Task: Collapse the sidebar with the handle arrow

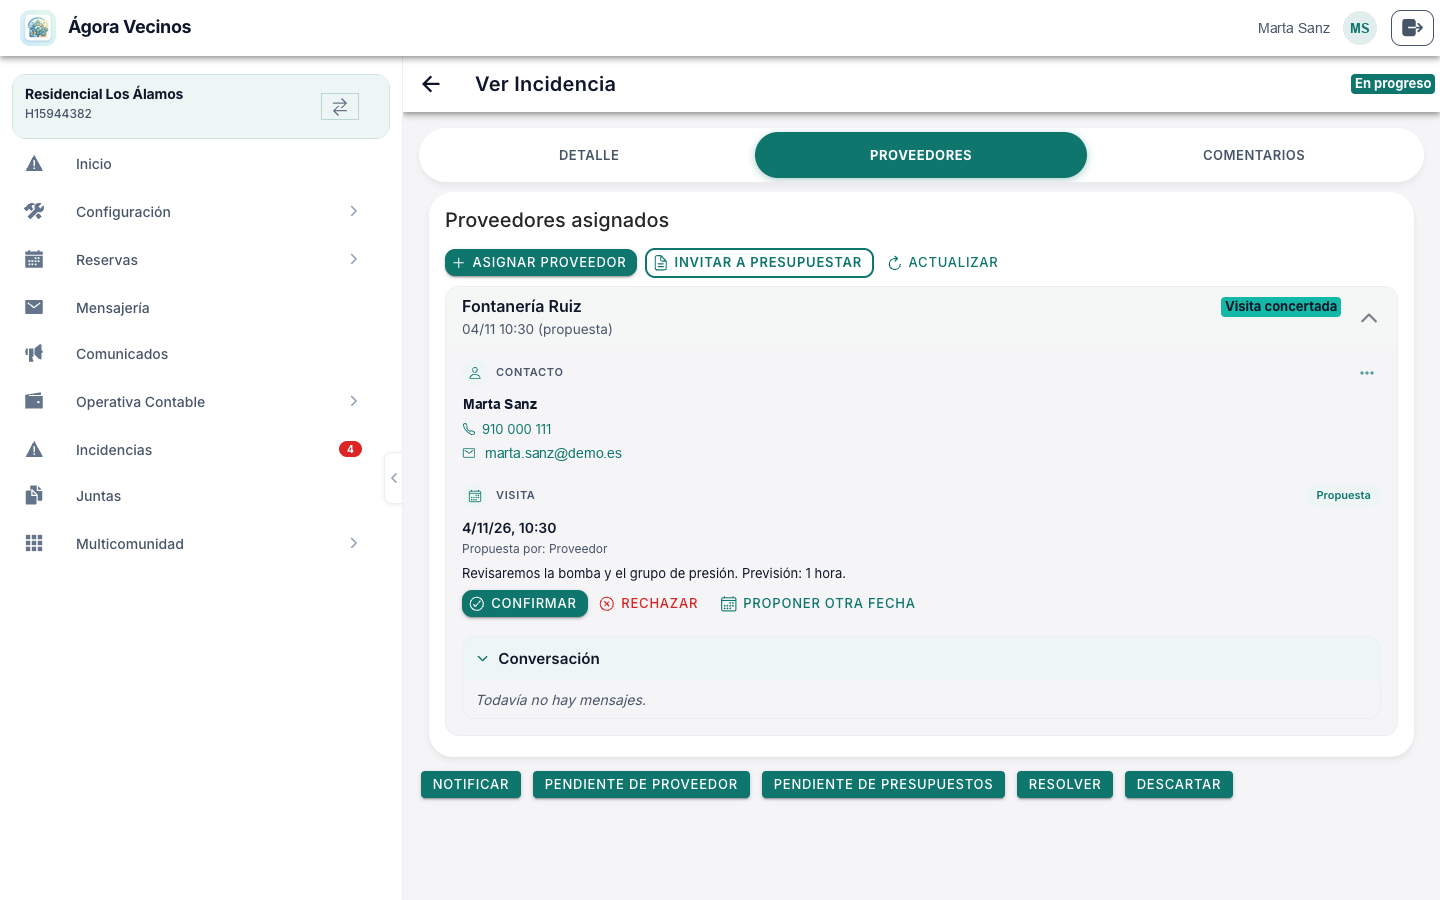Action: (x=394, y=478)
